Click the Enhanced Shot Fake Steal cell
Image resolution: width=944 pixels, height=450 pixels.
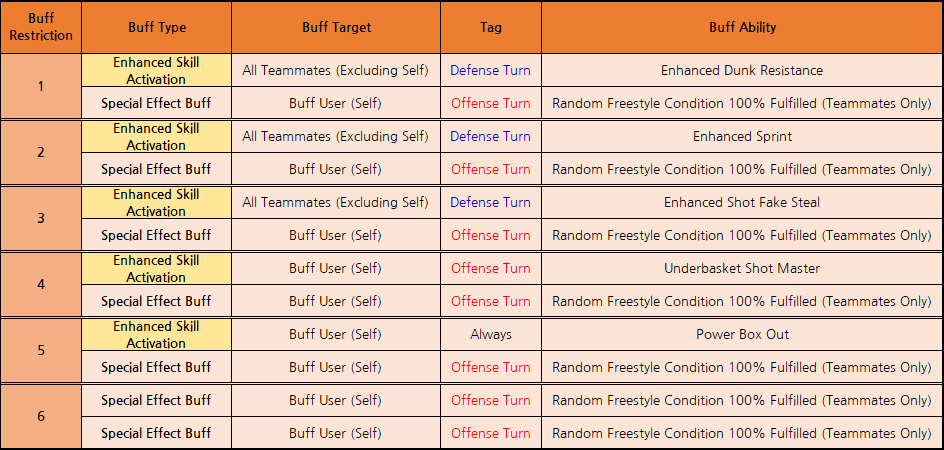coord(742,203)
